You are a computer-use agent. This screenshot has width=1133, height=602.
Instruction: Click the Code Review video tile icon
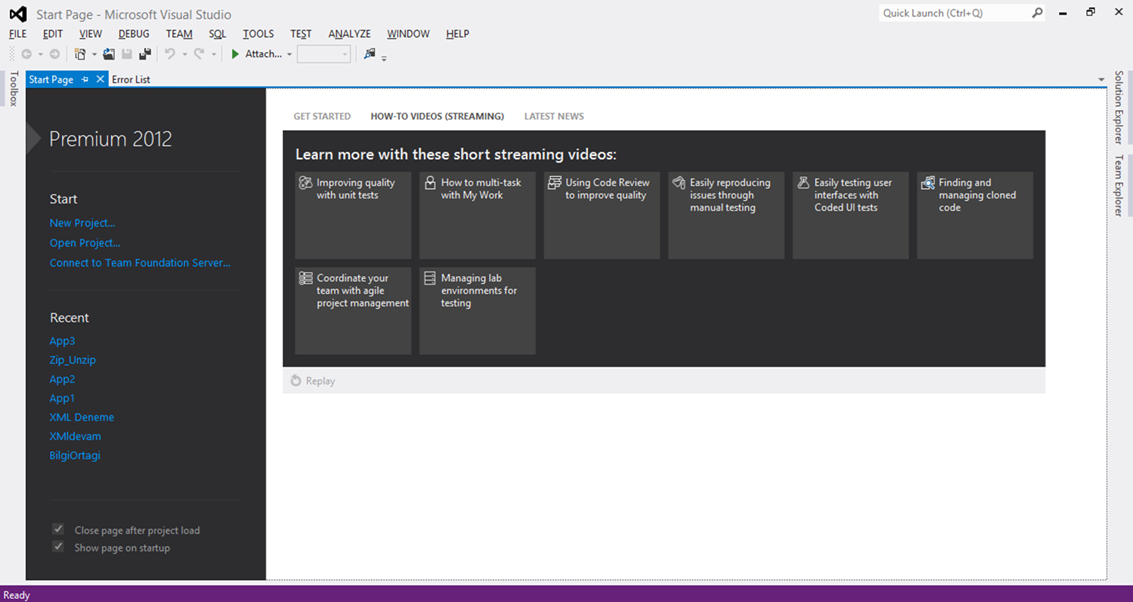pos(554,184)
